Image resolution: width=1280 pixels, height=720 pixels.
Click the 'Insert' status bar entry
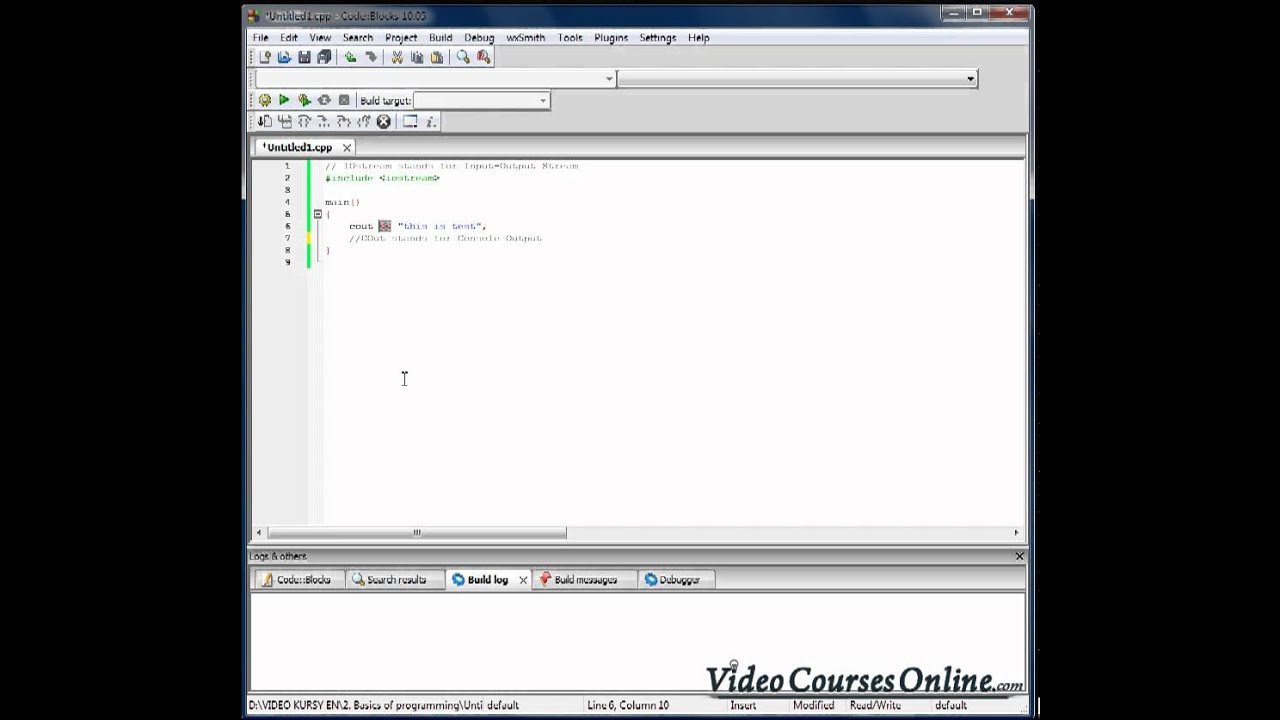[743, 705]
